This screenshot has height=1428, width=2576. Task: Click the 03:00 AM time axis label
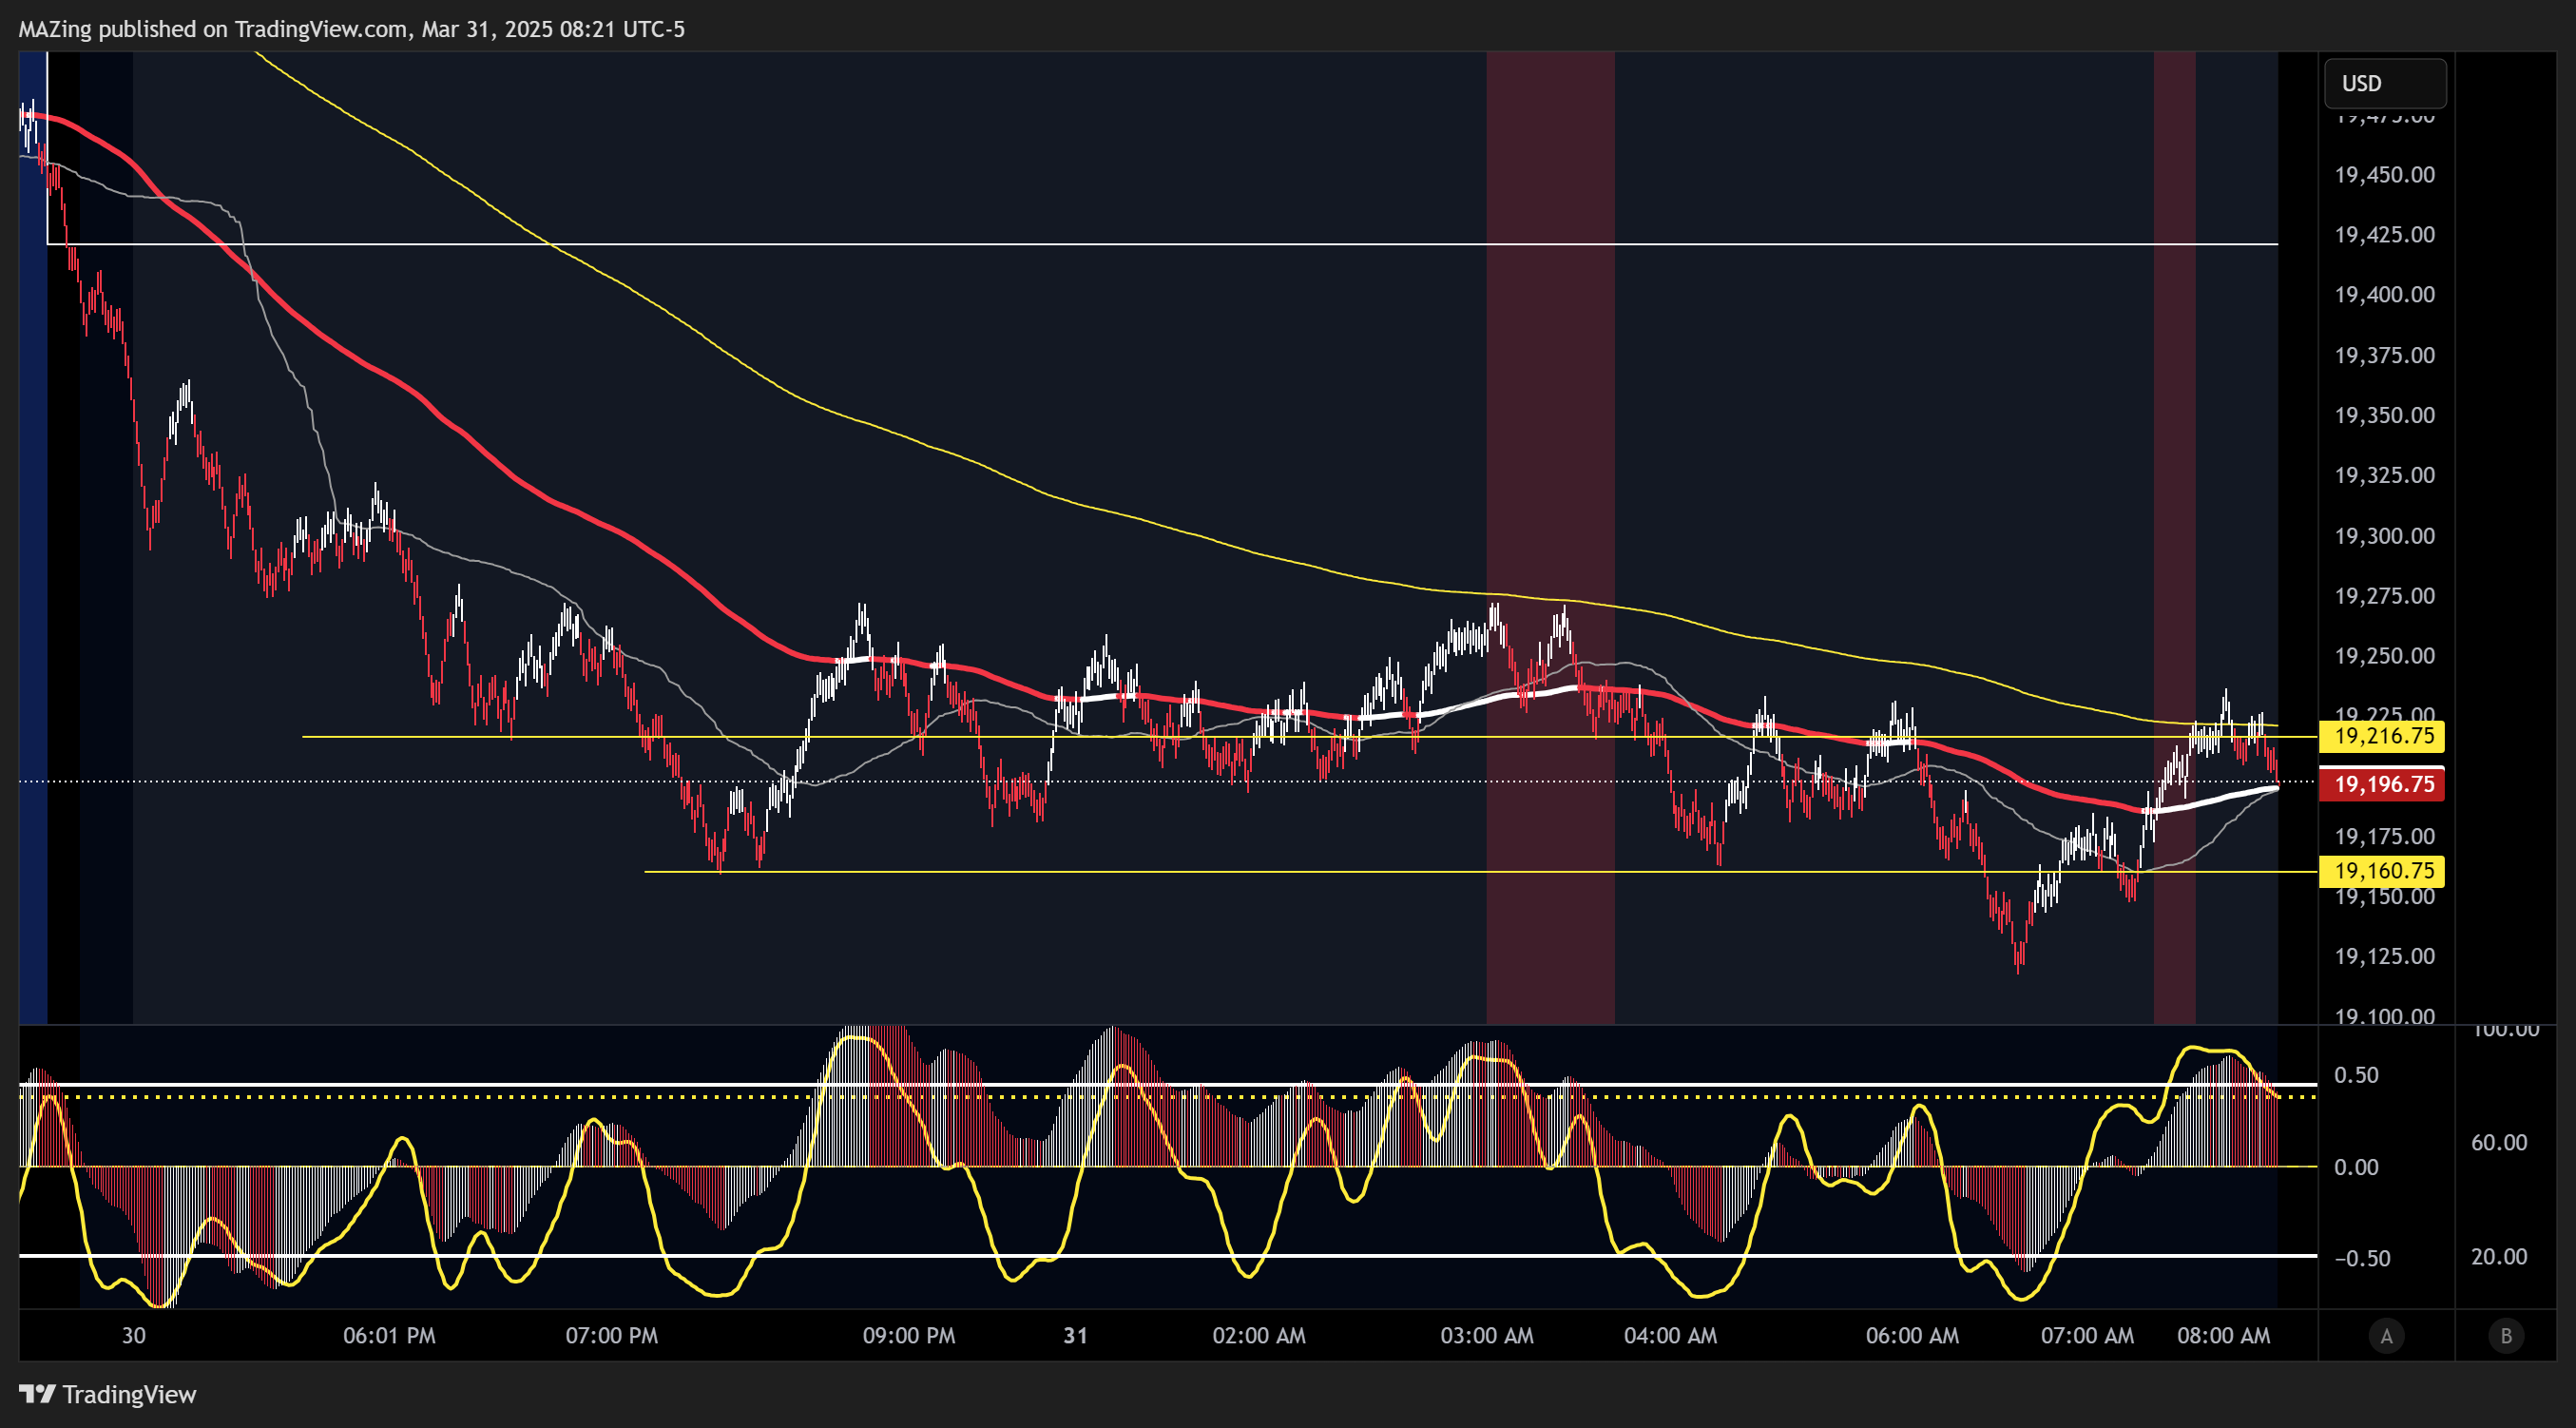coord(1486,1335)
